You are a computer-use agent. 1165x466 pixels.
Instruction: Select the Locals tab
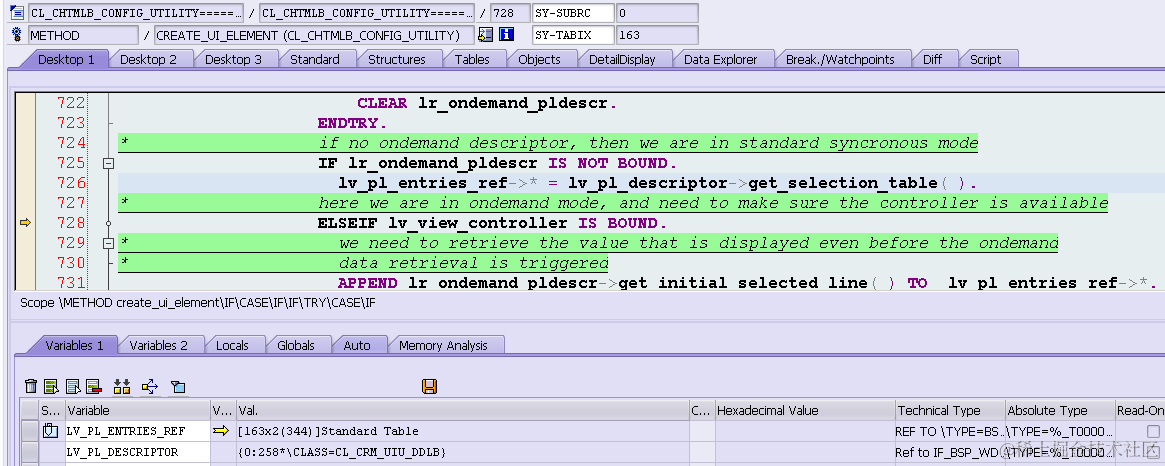(x=232, y=345)
